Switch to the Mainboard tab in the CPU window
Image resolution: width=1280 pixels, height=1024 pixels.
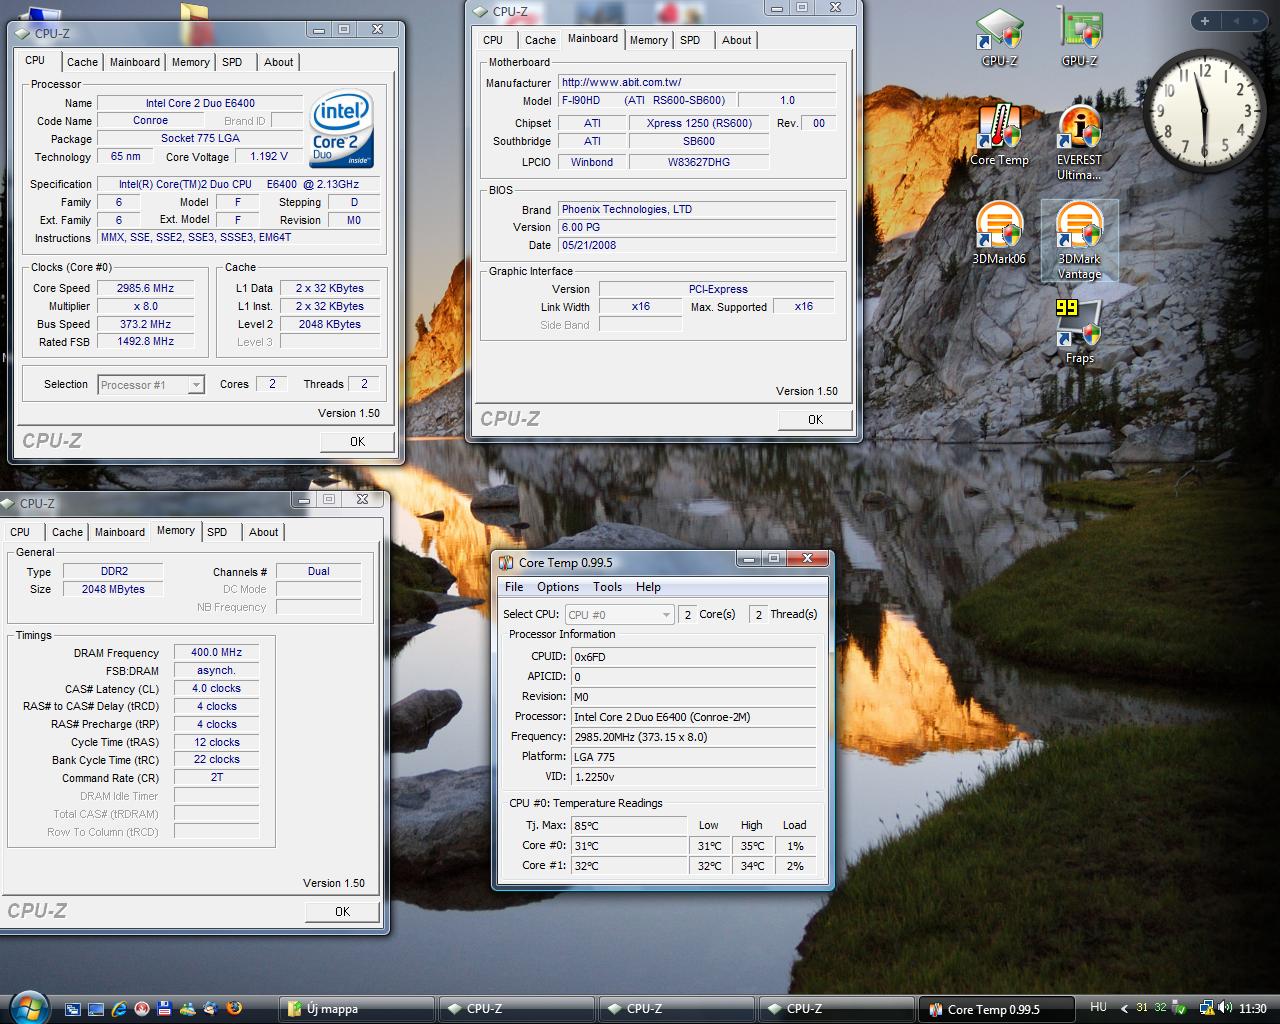pyautogui.click(x=135, y=62)
